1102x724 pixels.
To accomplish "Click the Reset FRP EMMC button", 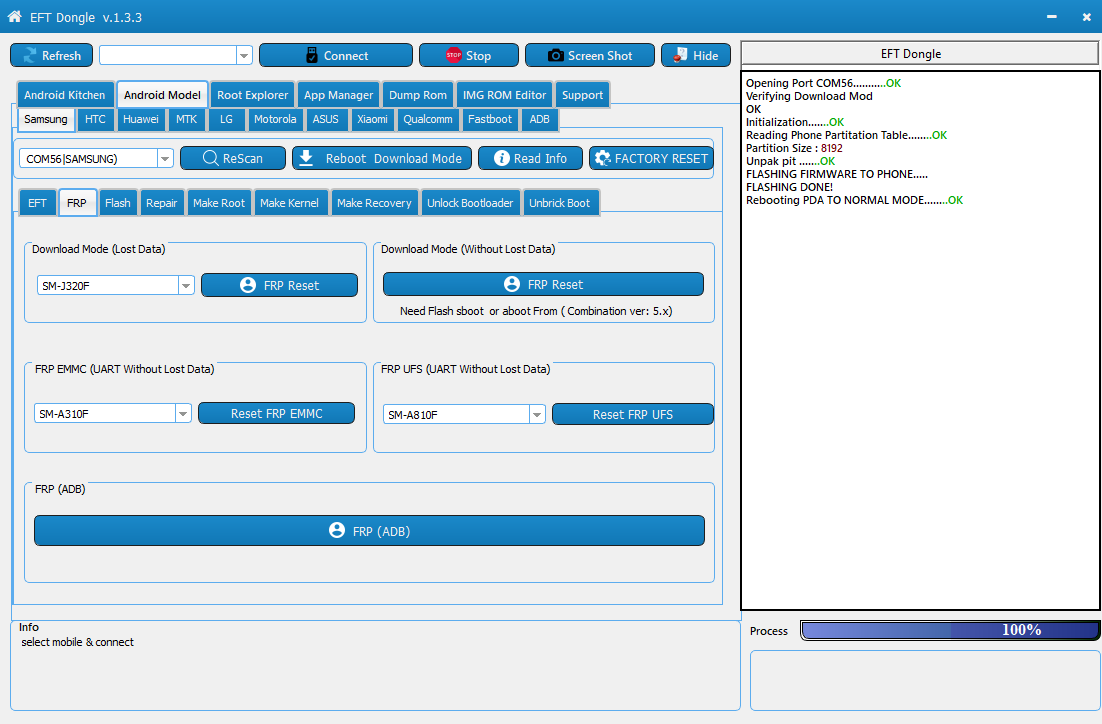I will point(276,413).
